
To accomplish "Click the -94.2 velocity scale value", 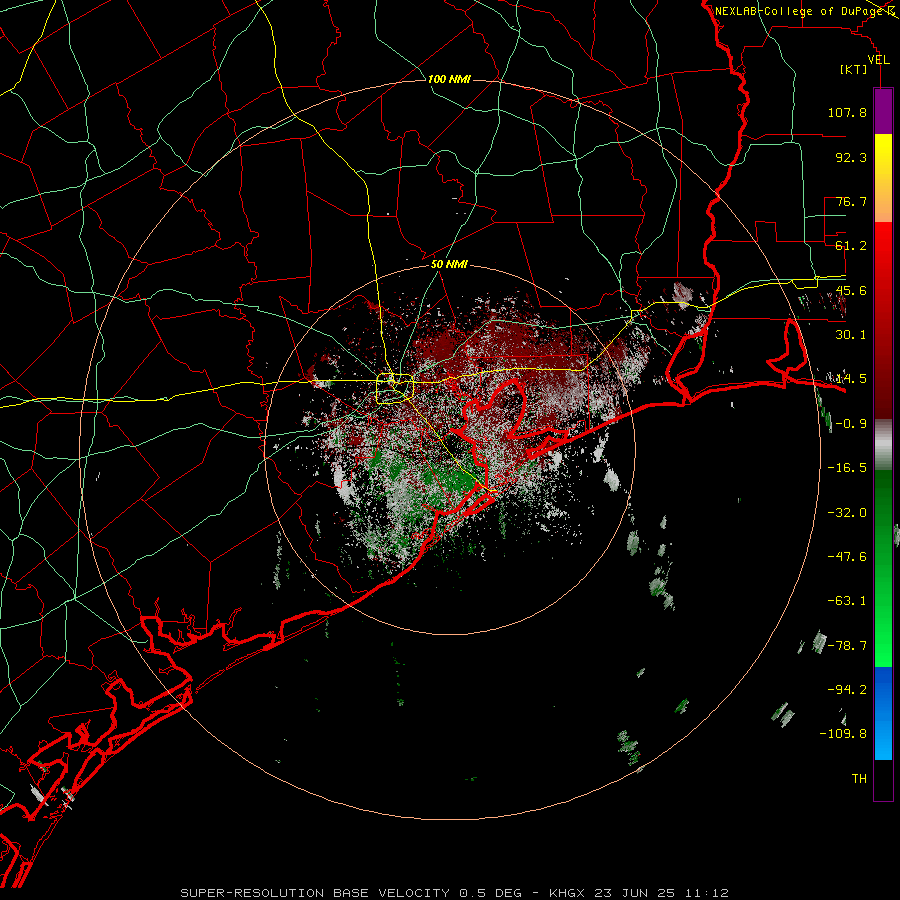I will (847, 690).
